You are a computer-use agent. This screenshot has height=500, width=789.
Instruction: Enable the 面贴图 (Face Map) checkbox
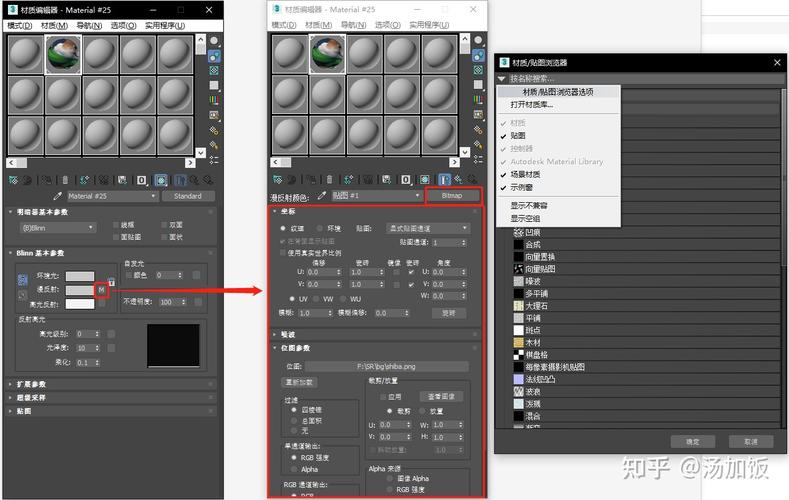pyautogui.click(x=116, y=237)
